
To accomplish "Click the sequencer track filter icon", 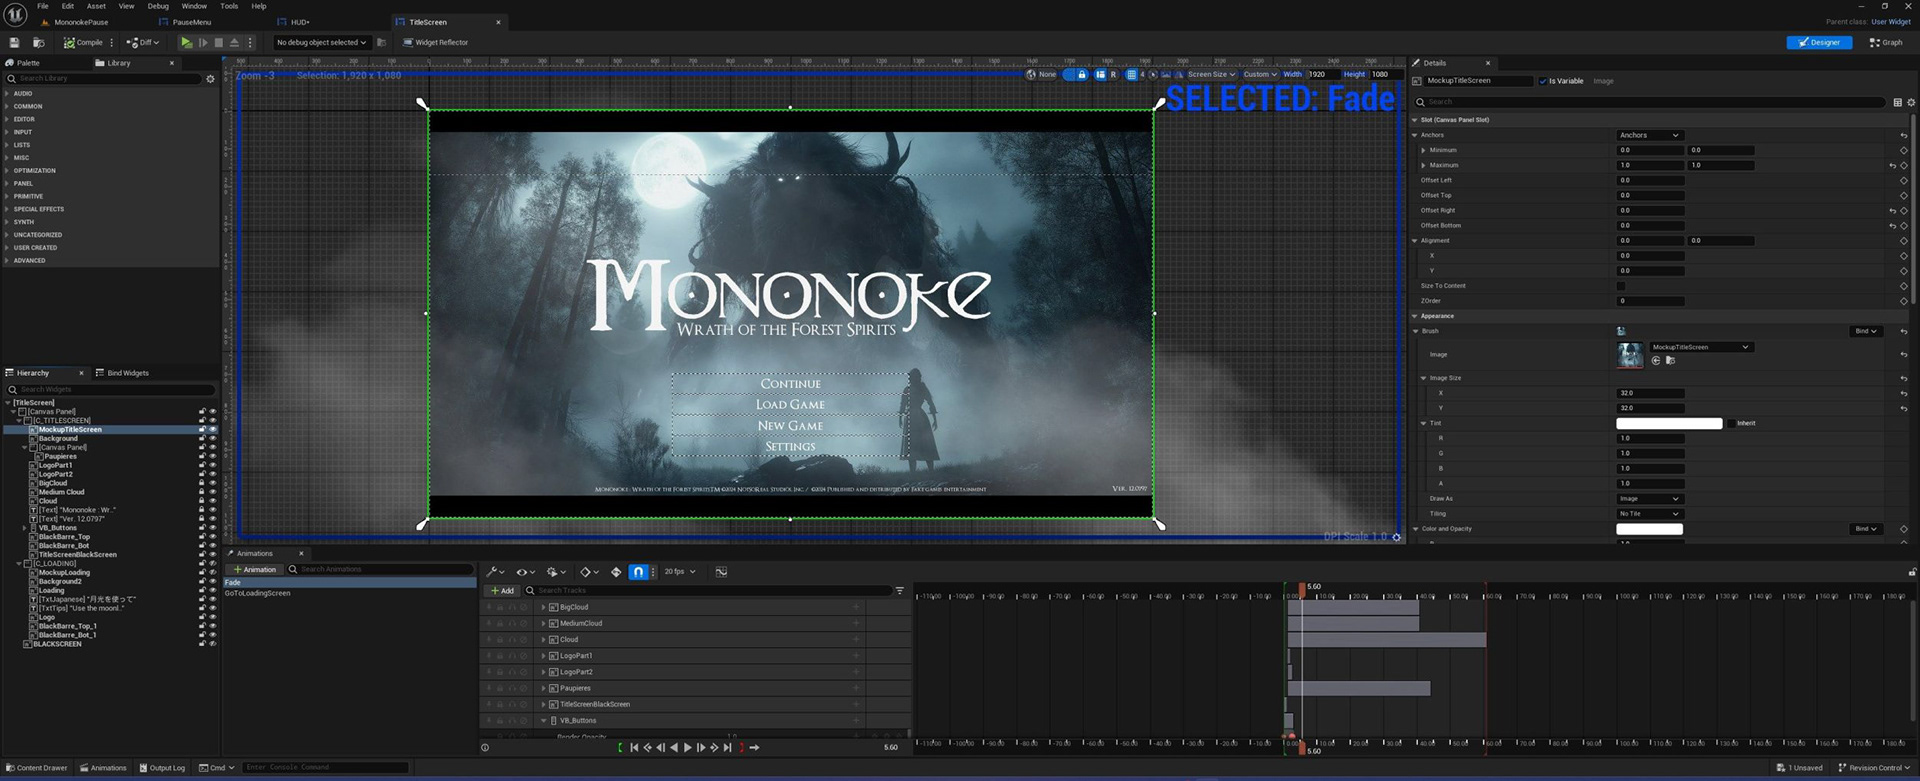I will [900, 590].
